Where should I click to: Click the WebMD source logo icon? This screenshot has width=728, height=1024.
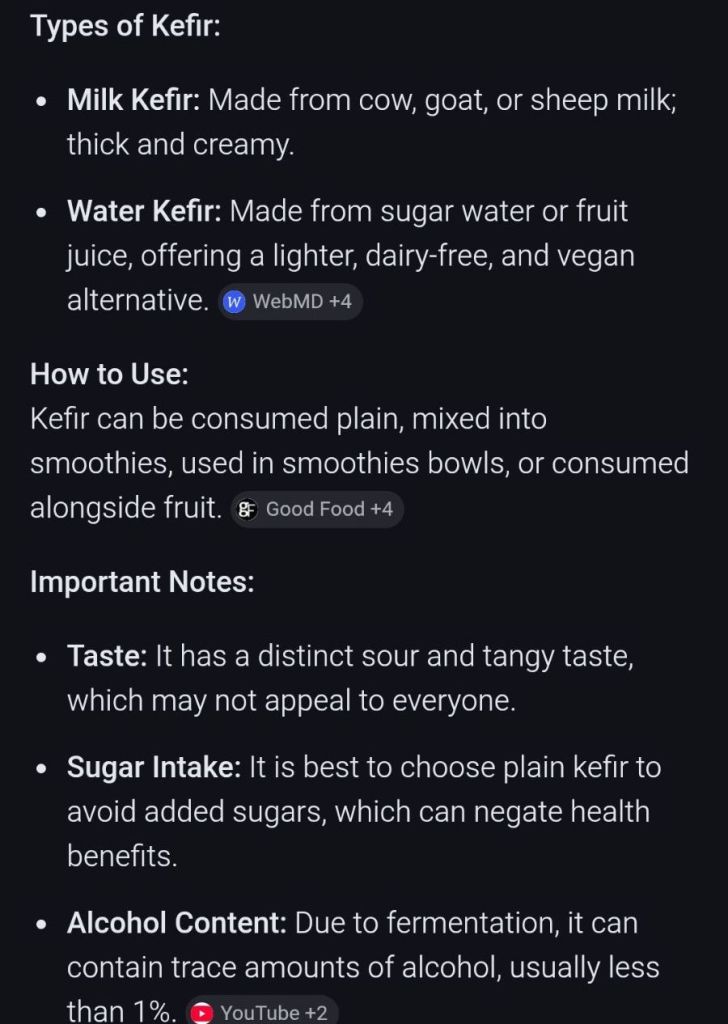[x=235, y=301]
